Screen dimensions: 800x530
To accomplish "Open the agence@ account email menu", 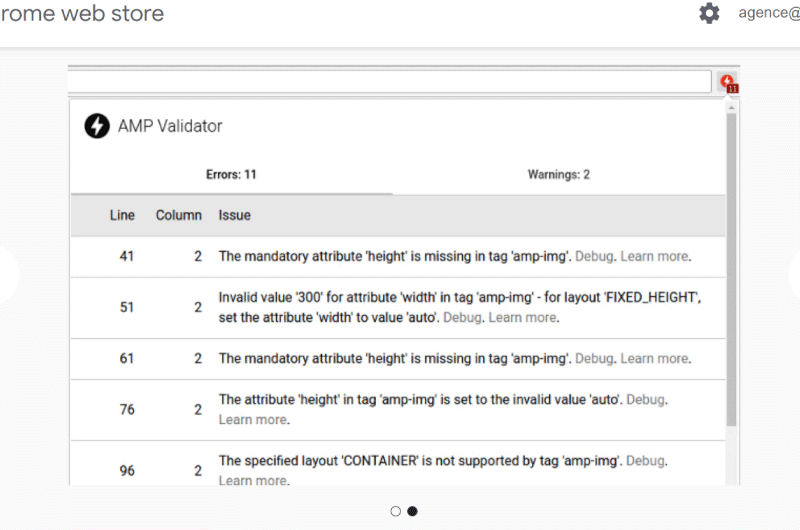I will (x=769, y=13).
